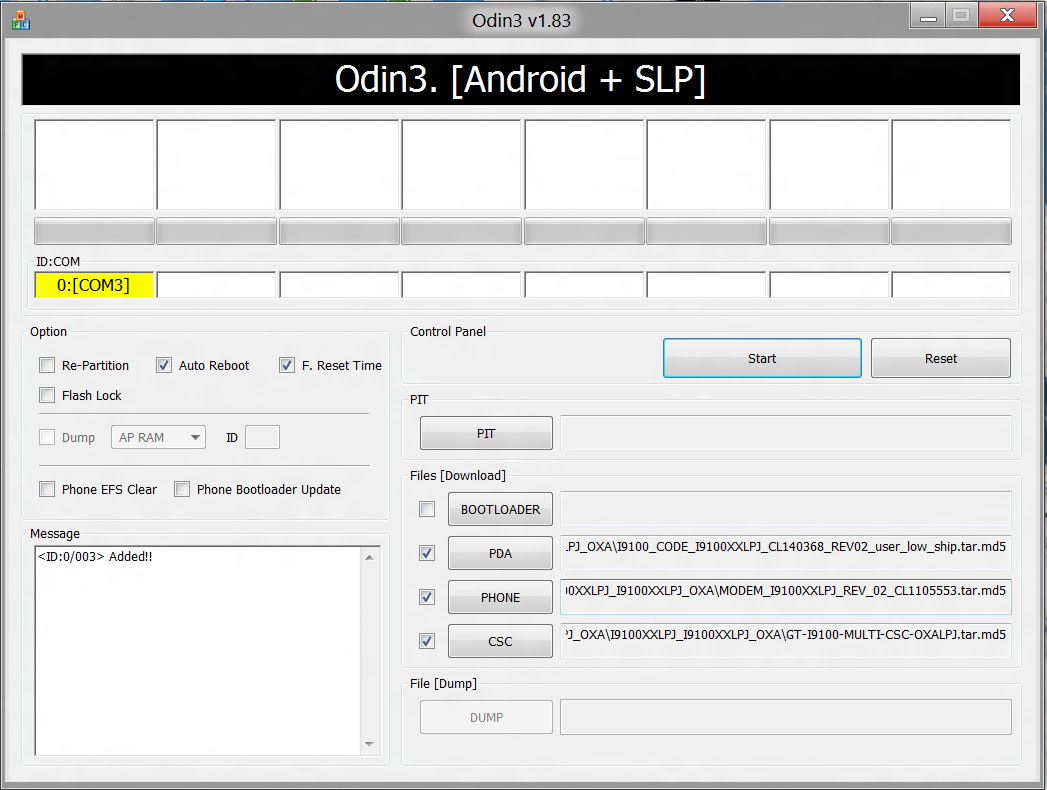The height and width of the screenshot is (790, 1047).
Task: Click the BOOTLOADER file path field
Action: (x=786, y=509)
